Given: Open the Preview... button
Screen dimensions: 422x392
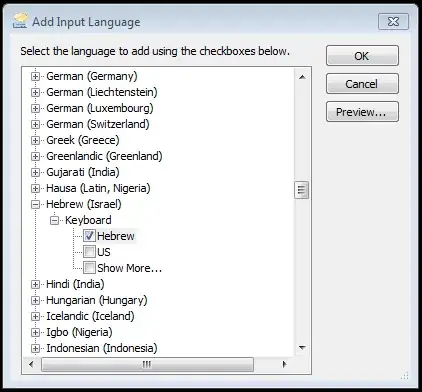Looking at the screenshot, I should [362, 112].
